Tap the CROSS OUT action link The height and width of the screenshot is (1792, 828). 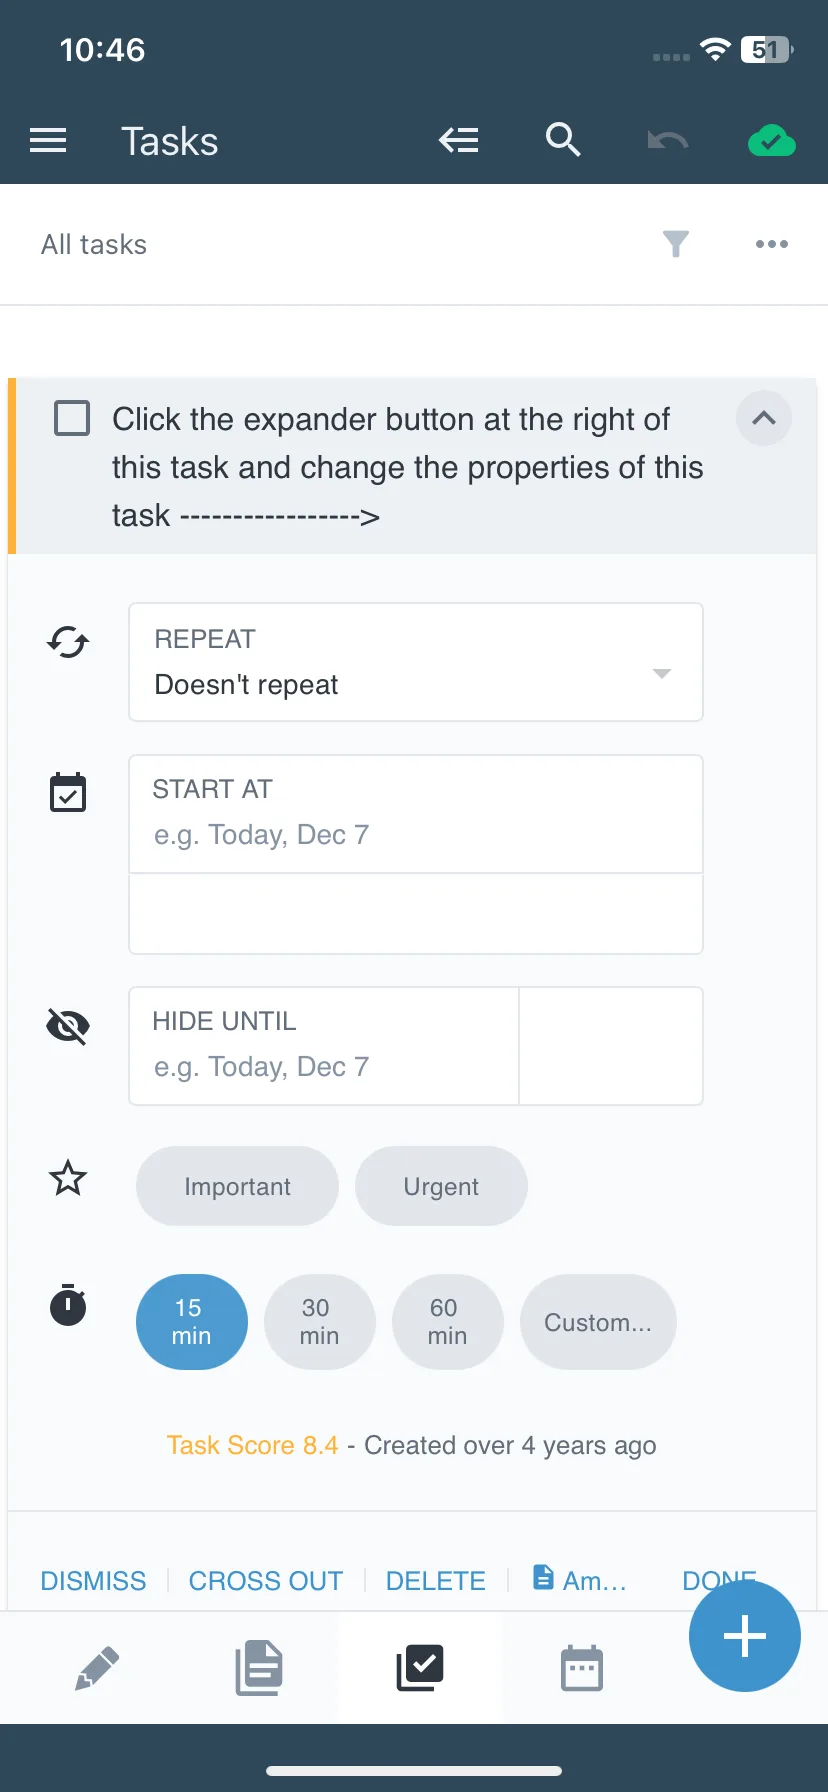click(266, 1581)
